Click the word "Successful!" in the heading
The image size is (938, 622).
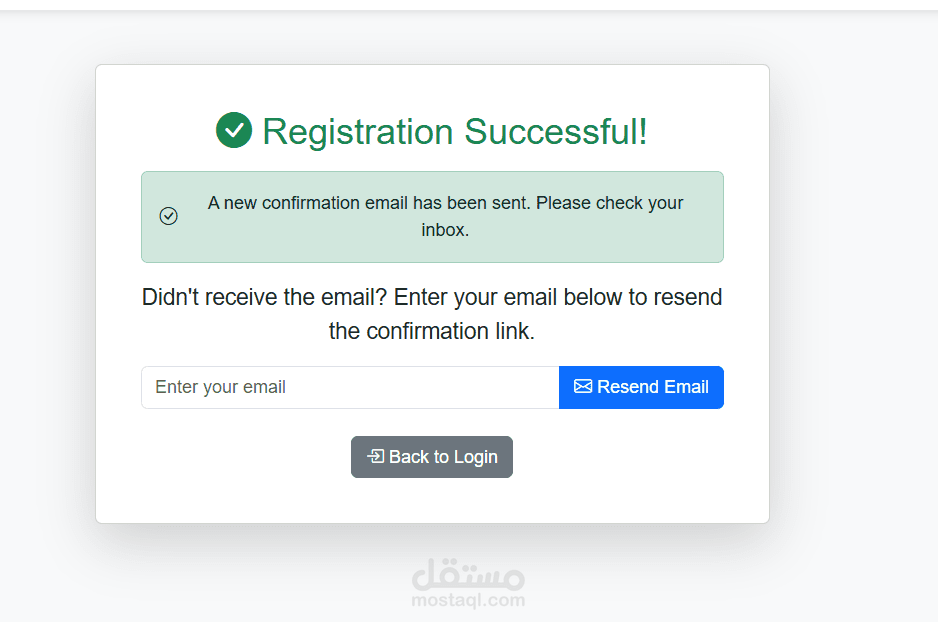(556, 131)
